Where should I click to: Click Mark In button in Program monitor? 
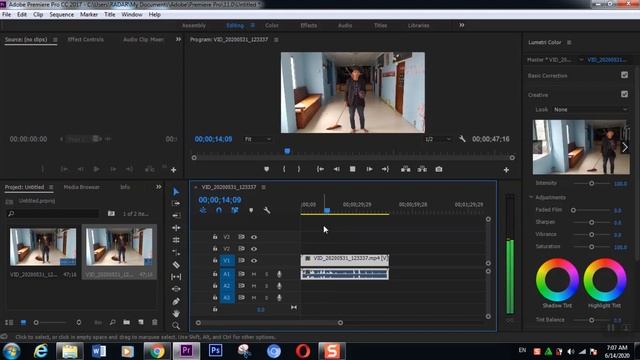[x=284, y=169]
